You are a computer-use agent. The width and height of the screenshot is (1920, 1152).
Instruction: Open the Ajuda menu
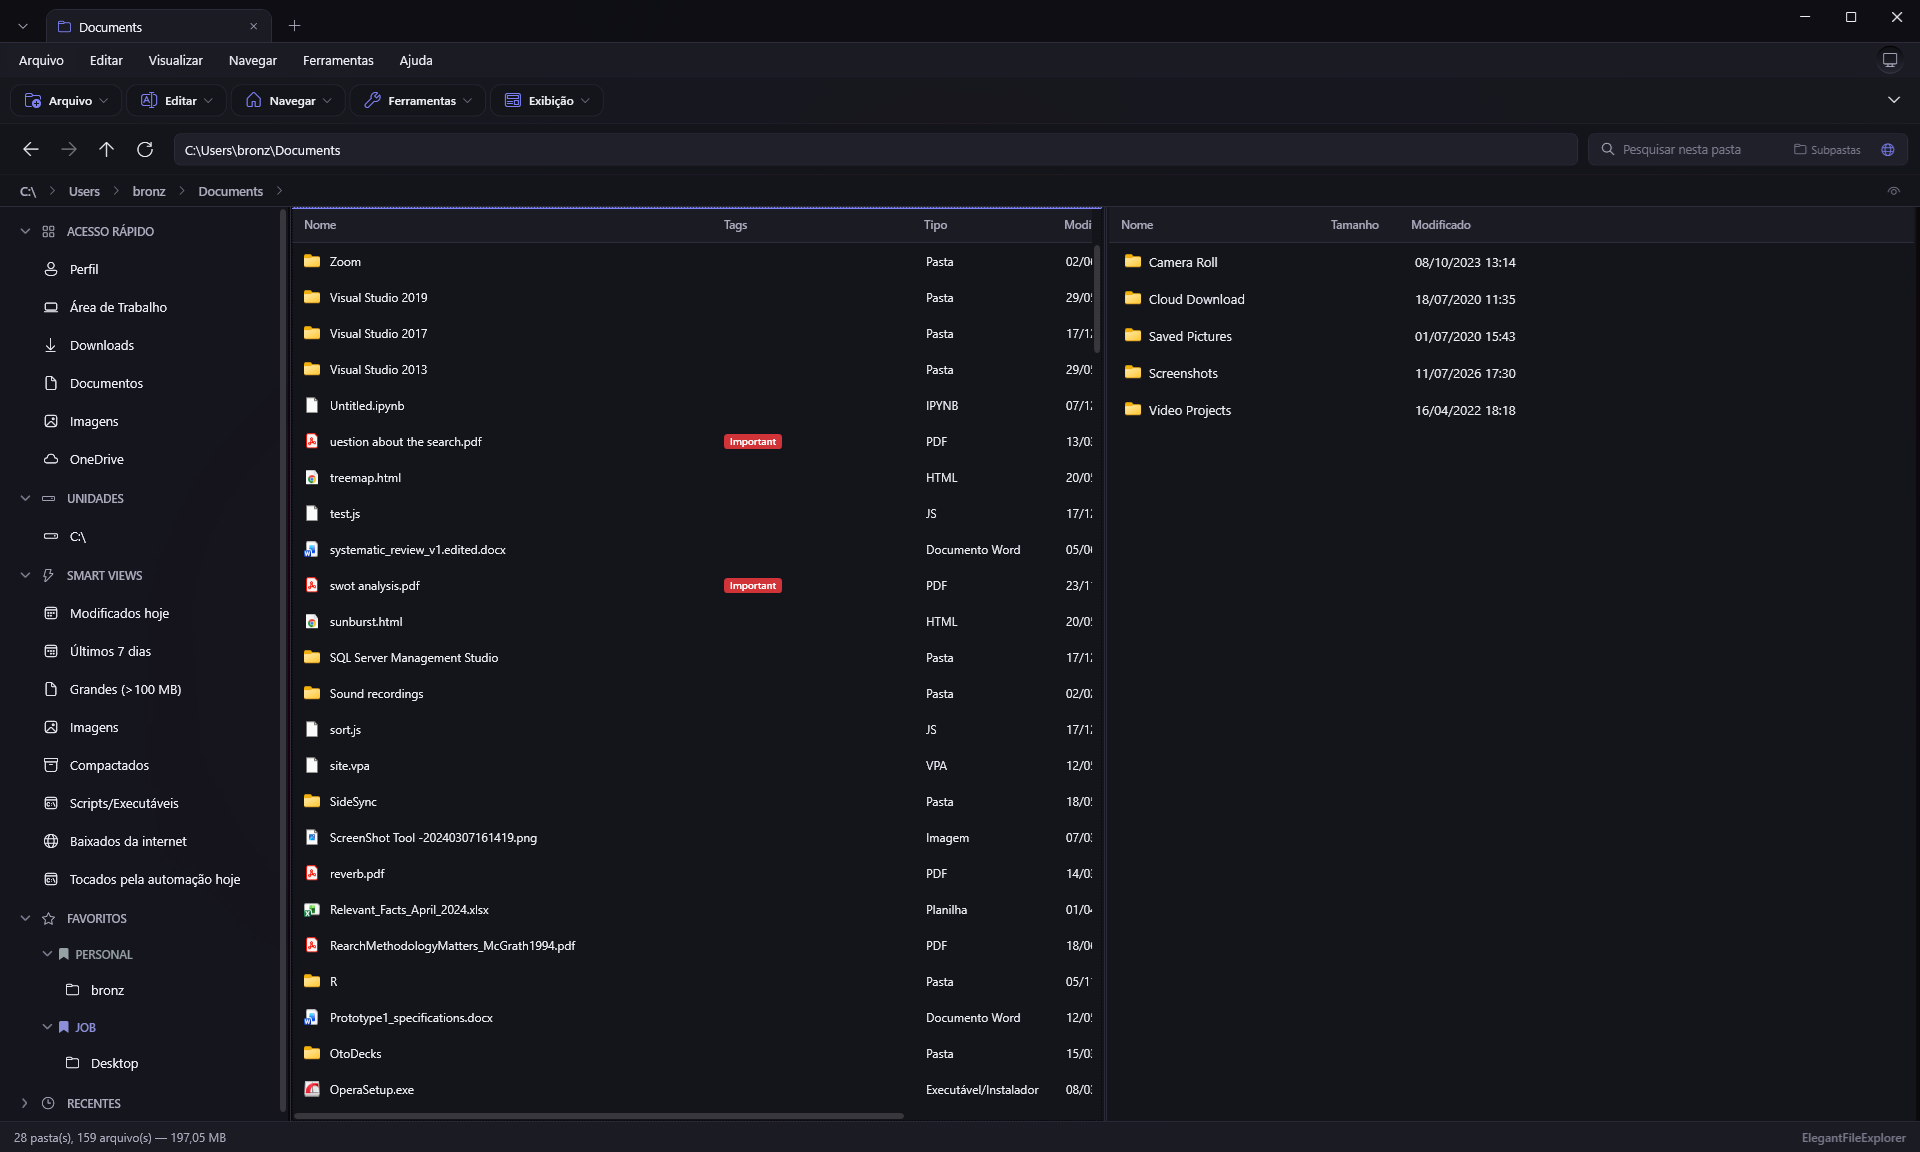(x=416, y=61)
